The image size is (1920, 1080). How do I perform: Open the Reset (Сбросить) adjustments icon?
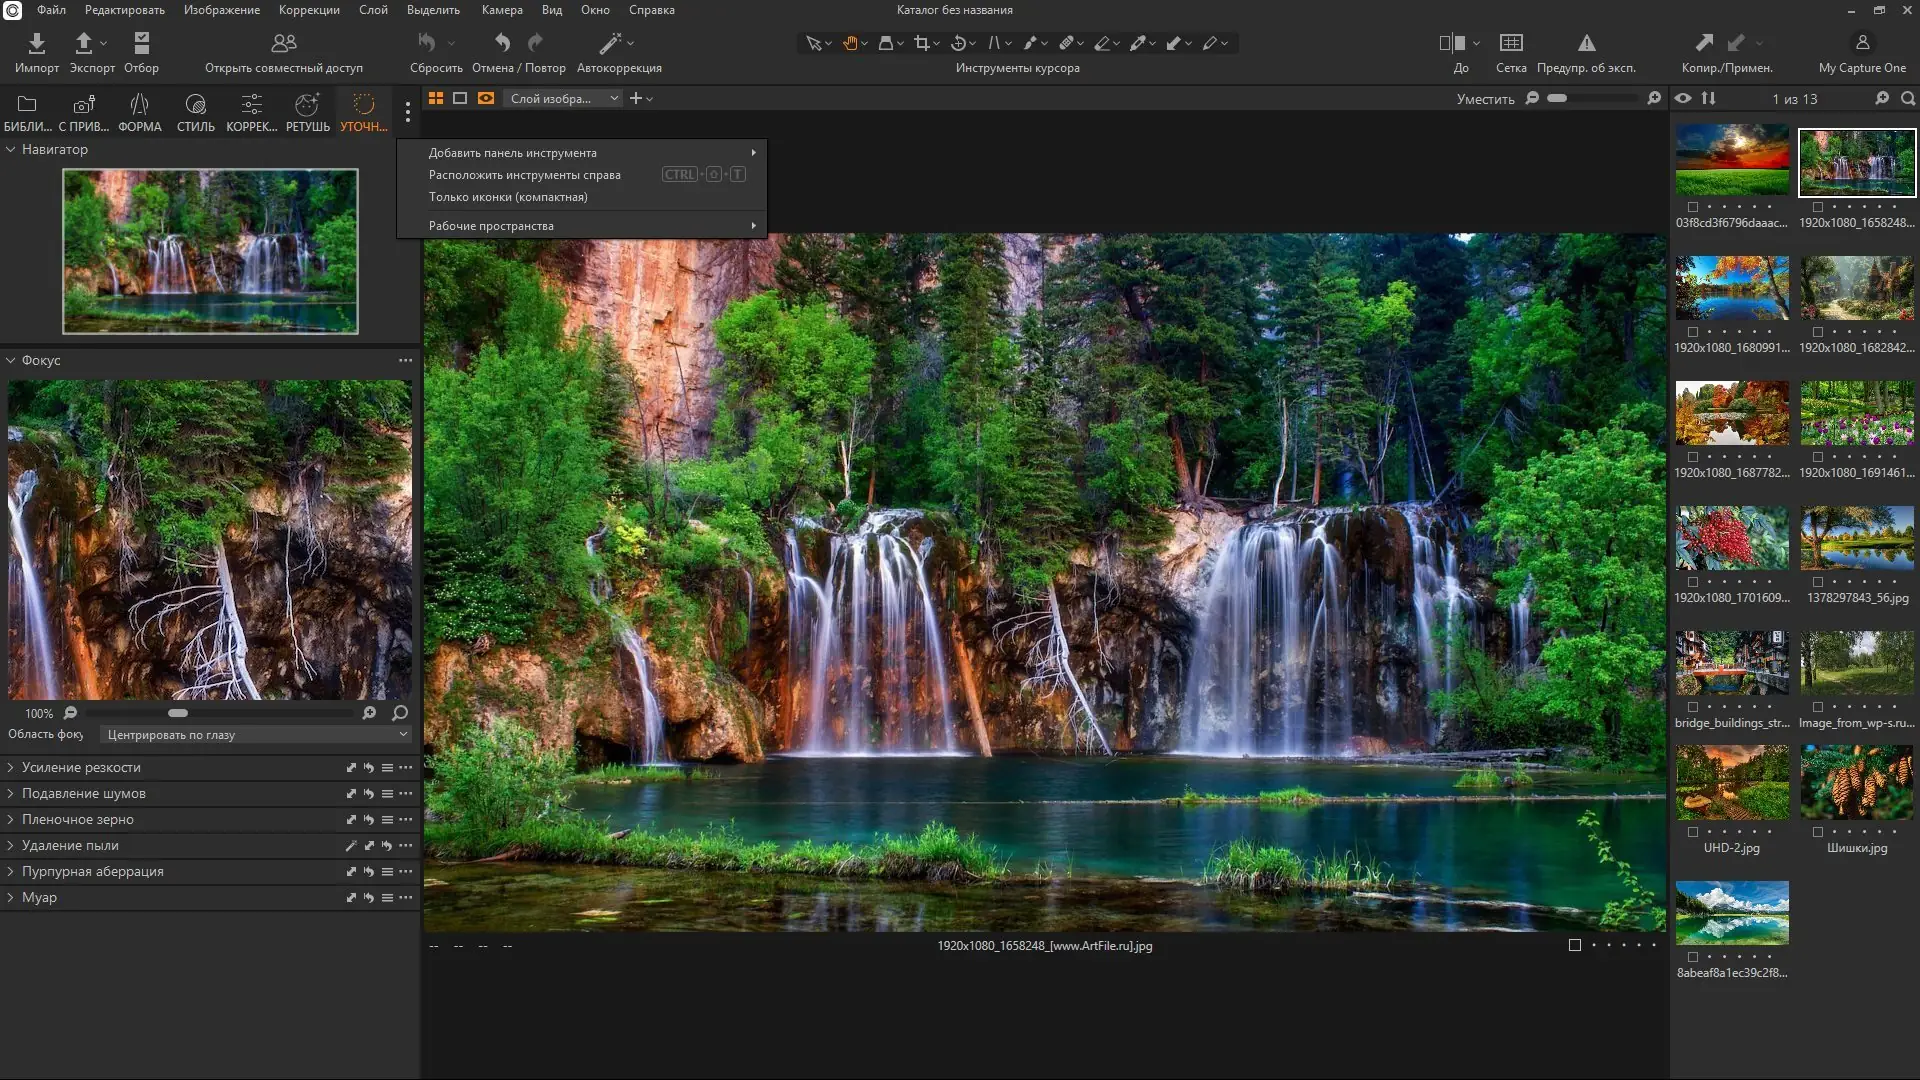click(427, 44)
